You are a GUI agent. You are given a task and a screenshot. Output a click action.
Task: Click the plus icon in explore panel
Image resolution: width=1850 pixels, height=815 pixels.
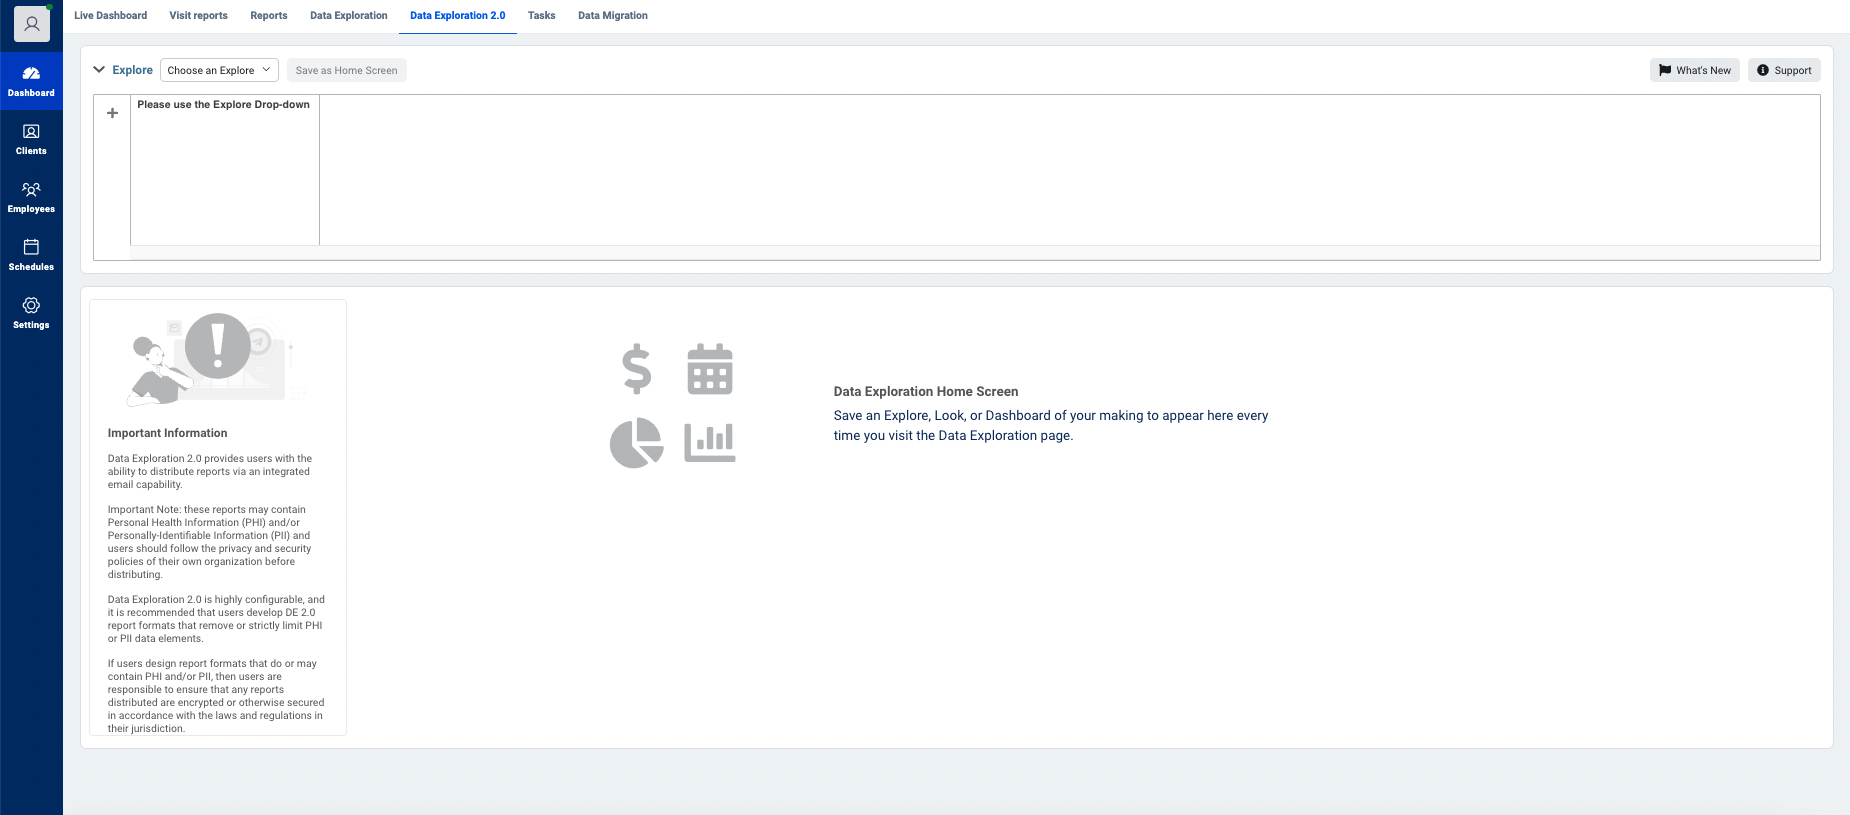(112, 113)
